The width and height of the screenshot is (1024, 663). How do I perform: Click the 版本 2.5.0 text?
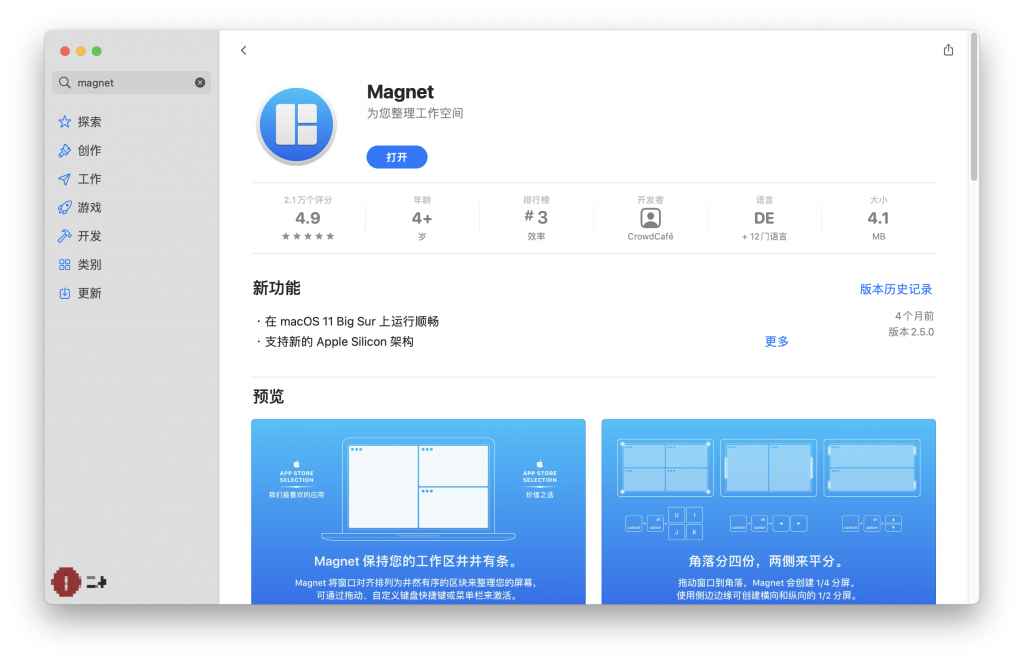coord(911,332)
